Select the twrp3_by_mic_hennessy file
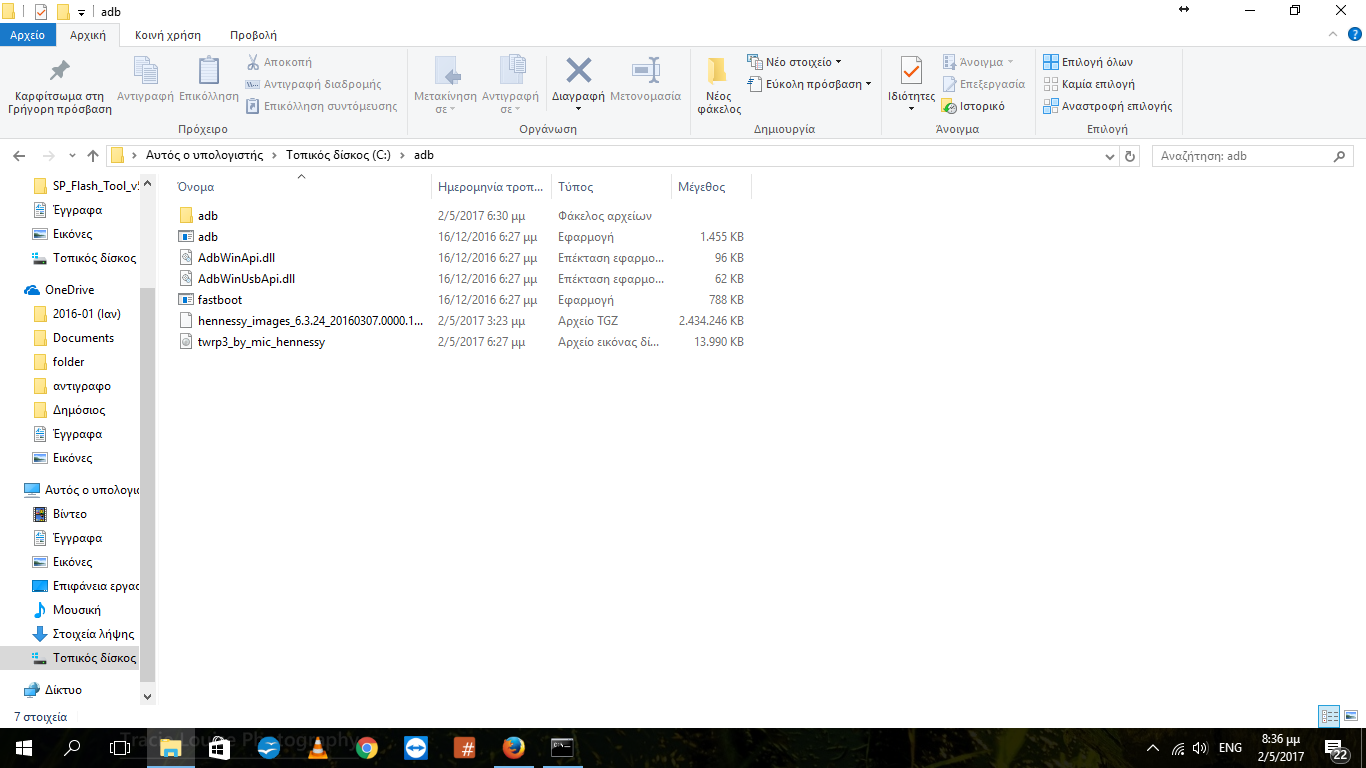This screenshot has width=1366, height=768. tap(261, 342)
